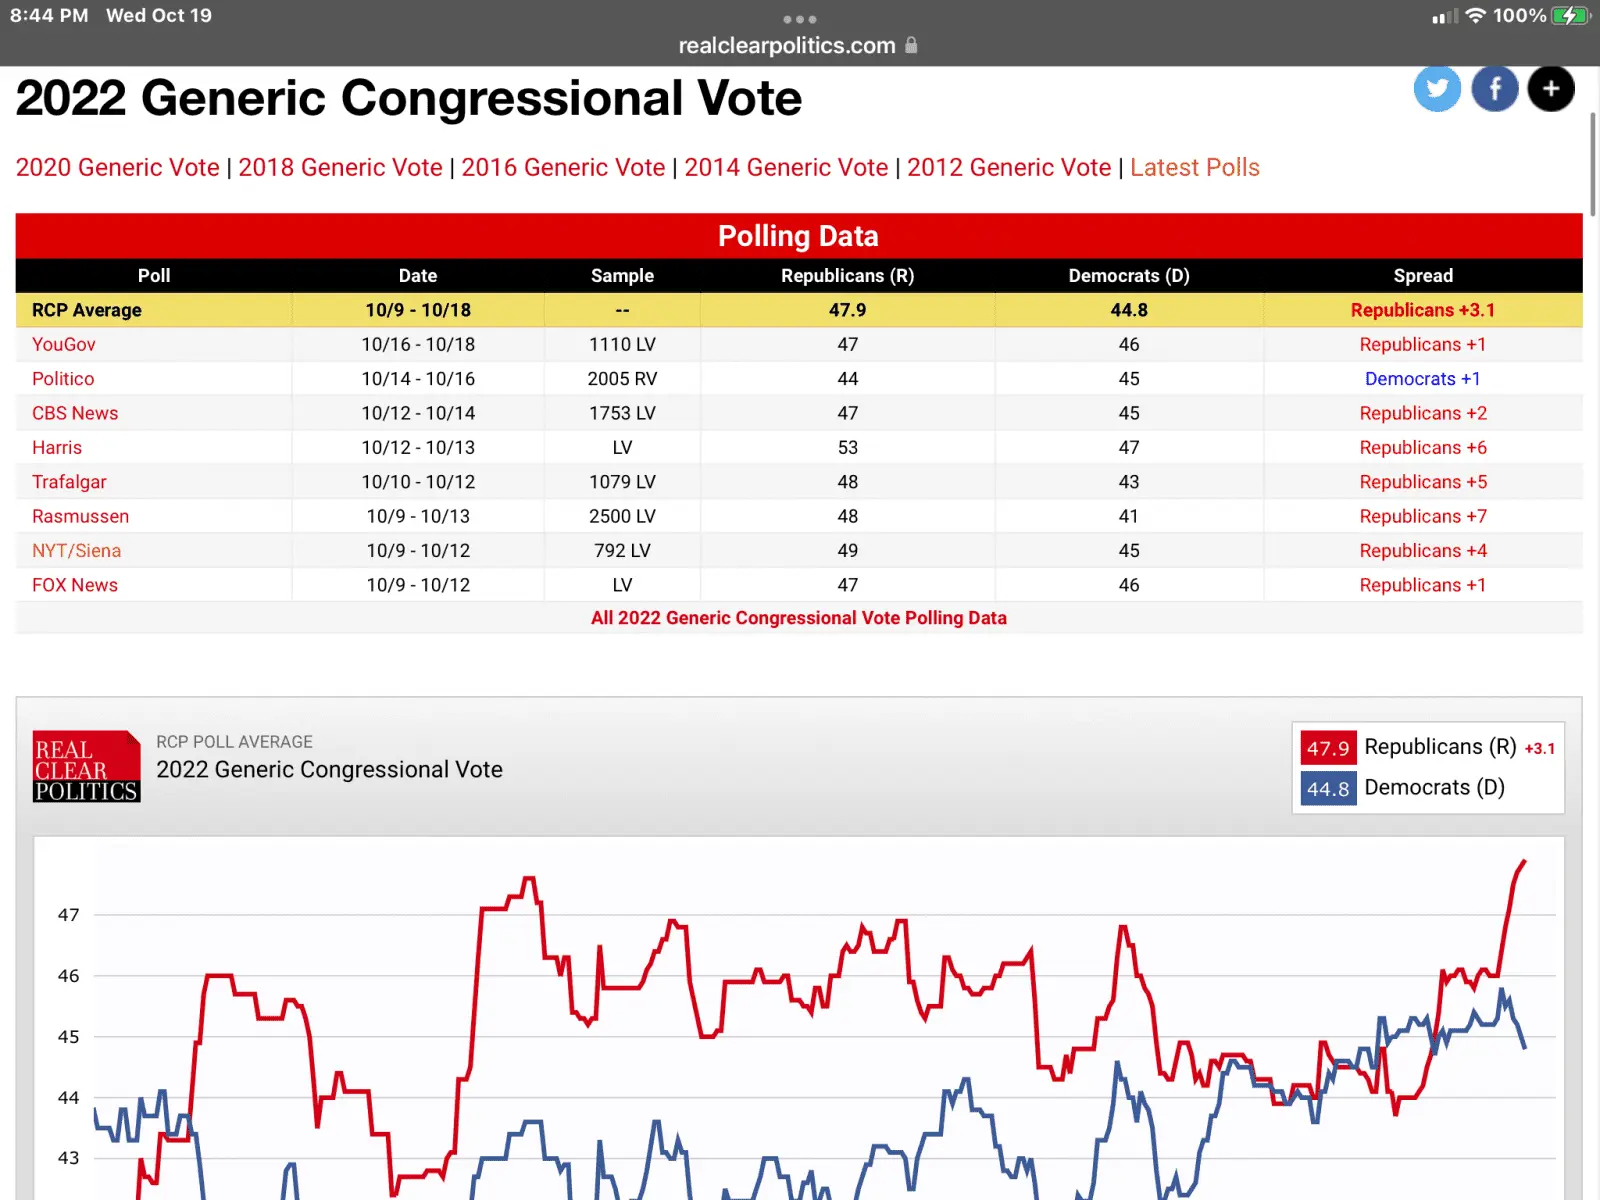1600x1200 pixels.
Task: Share the page on Facebook
Action: 1495,89
